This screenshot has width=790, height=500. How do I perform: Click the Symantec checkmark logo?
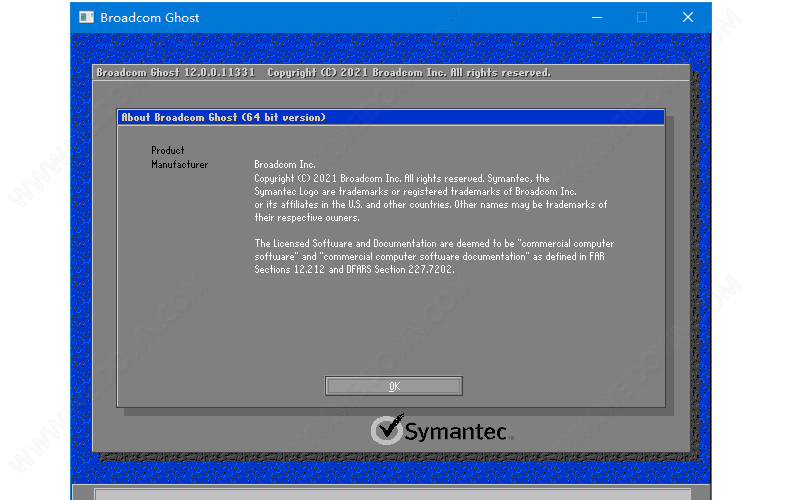click(x=387, y=429)
